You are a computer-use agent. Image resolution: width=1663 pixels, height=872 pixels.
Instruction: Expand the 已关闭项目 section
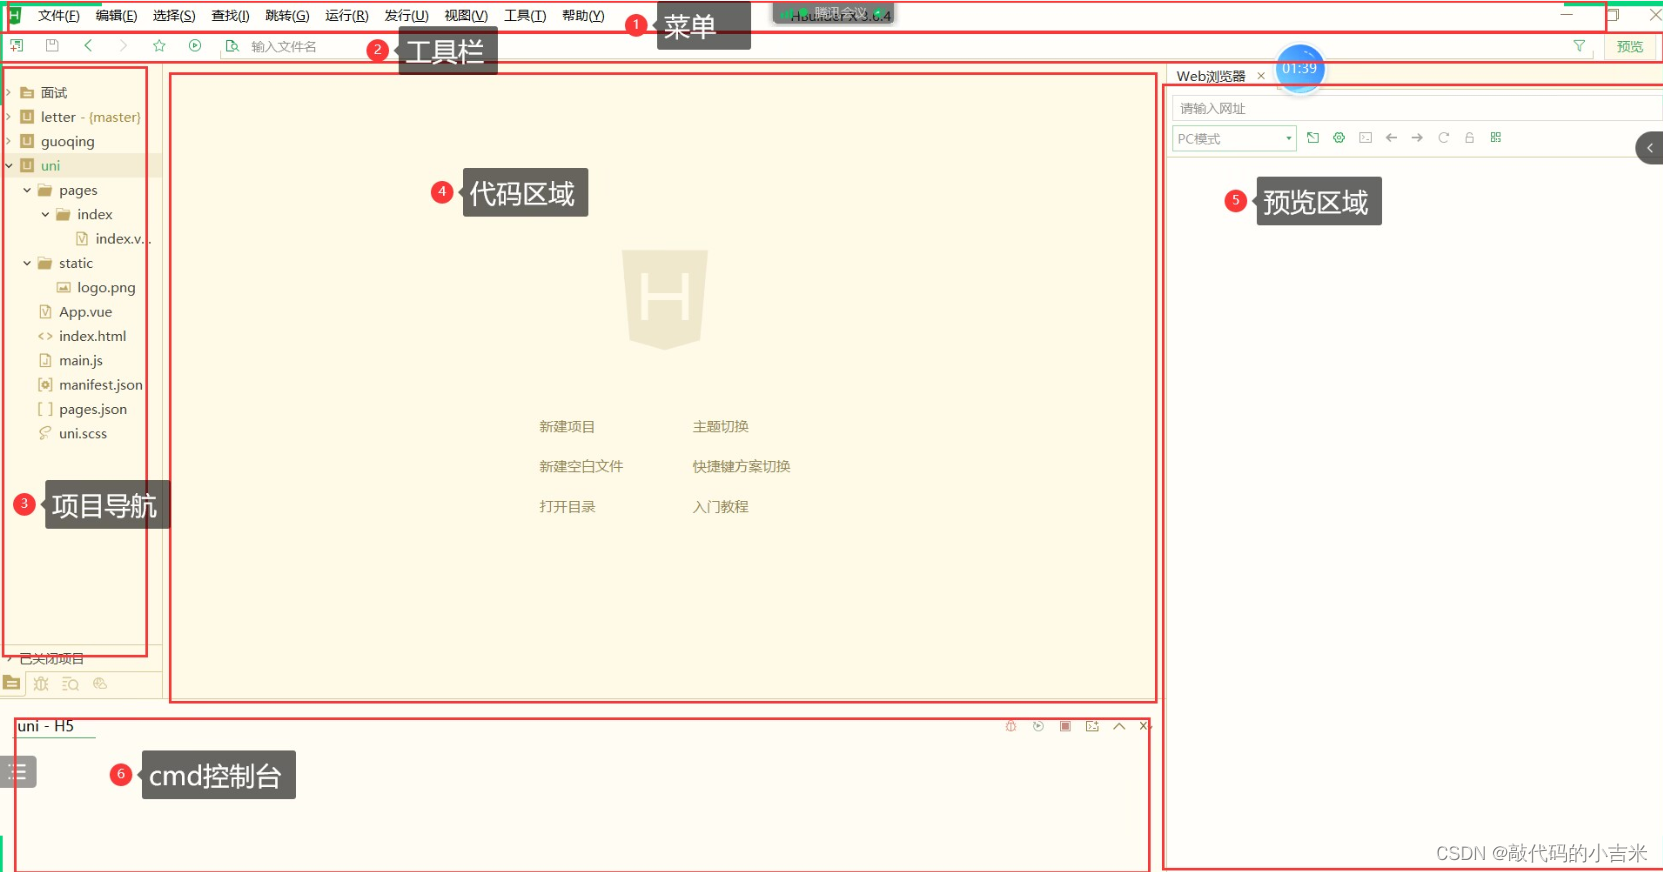[x=9, y=658]
